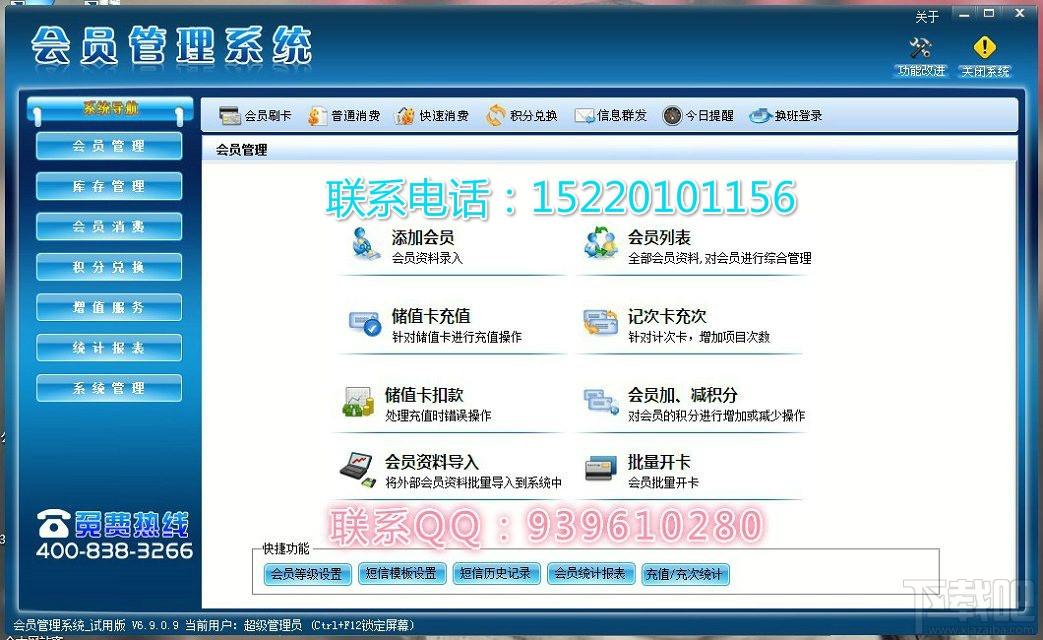The width and height of the screenshot is (1043, 640).
Task: Open 会员管理 in the left navigation
Action: (108, 146)
